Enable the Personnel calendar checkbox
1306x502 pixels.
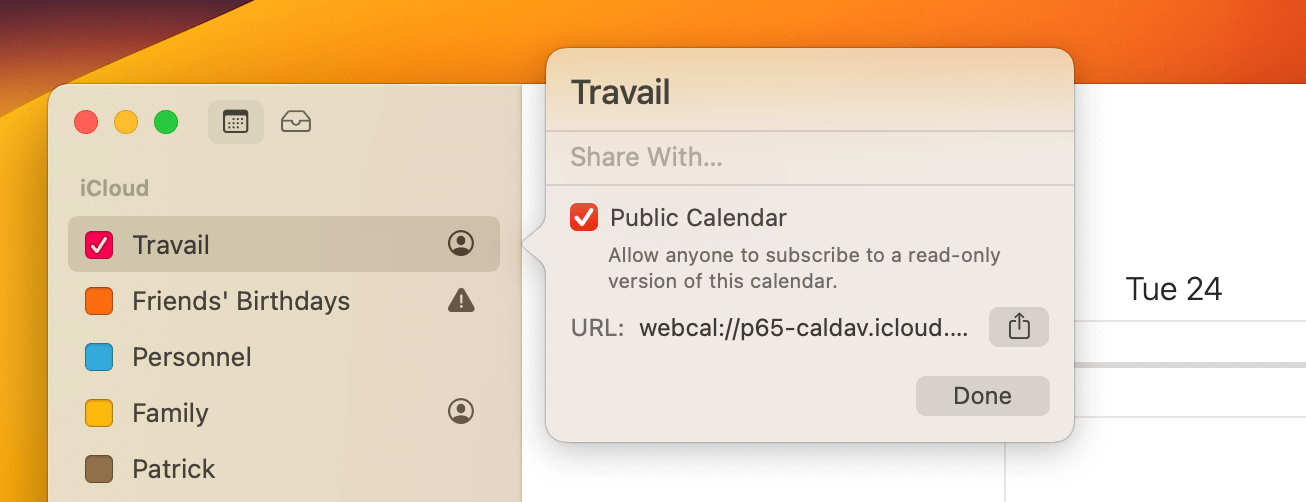(99, 357)
